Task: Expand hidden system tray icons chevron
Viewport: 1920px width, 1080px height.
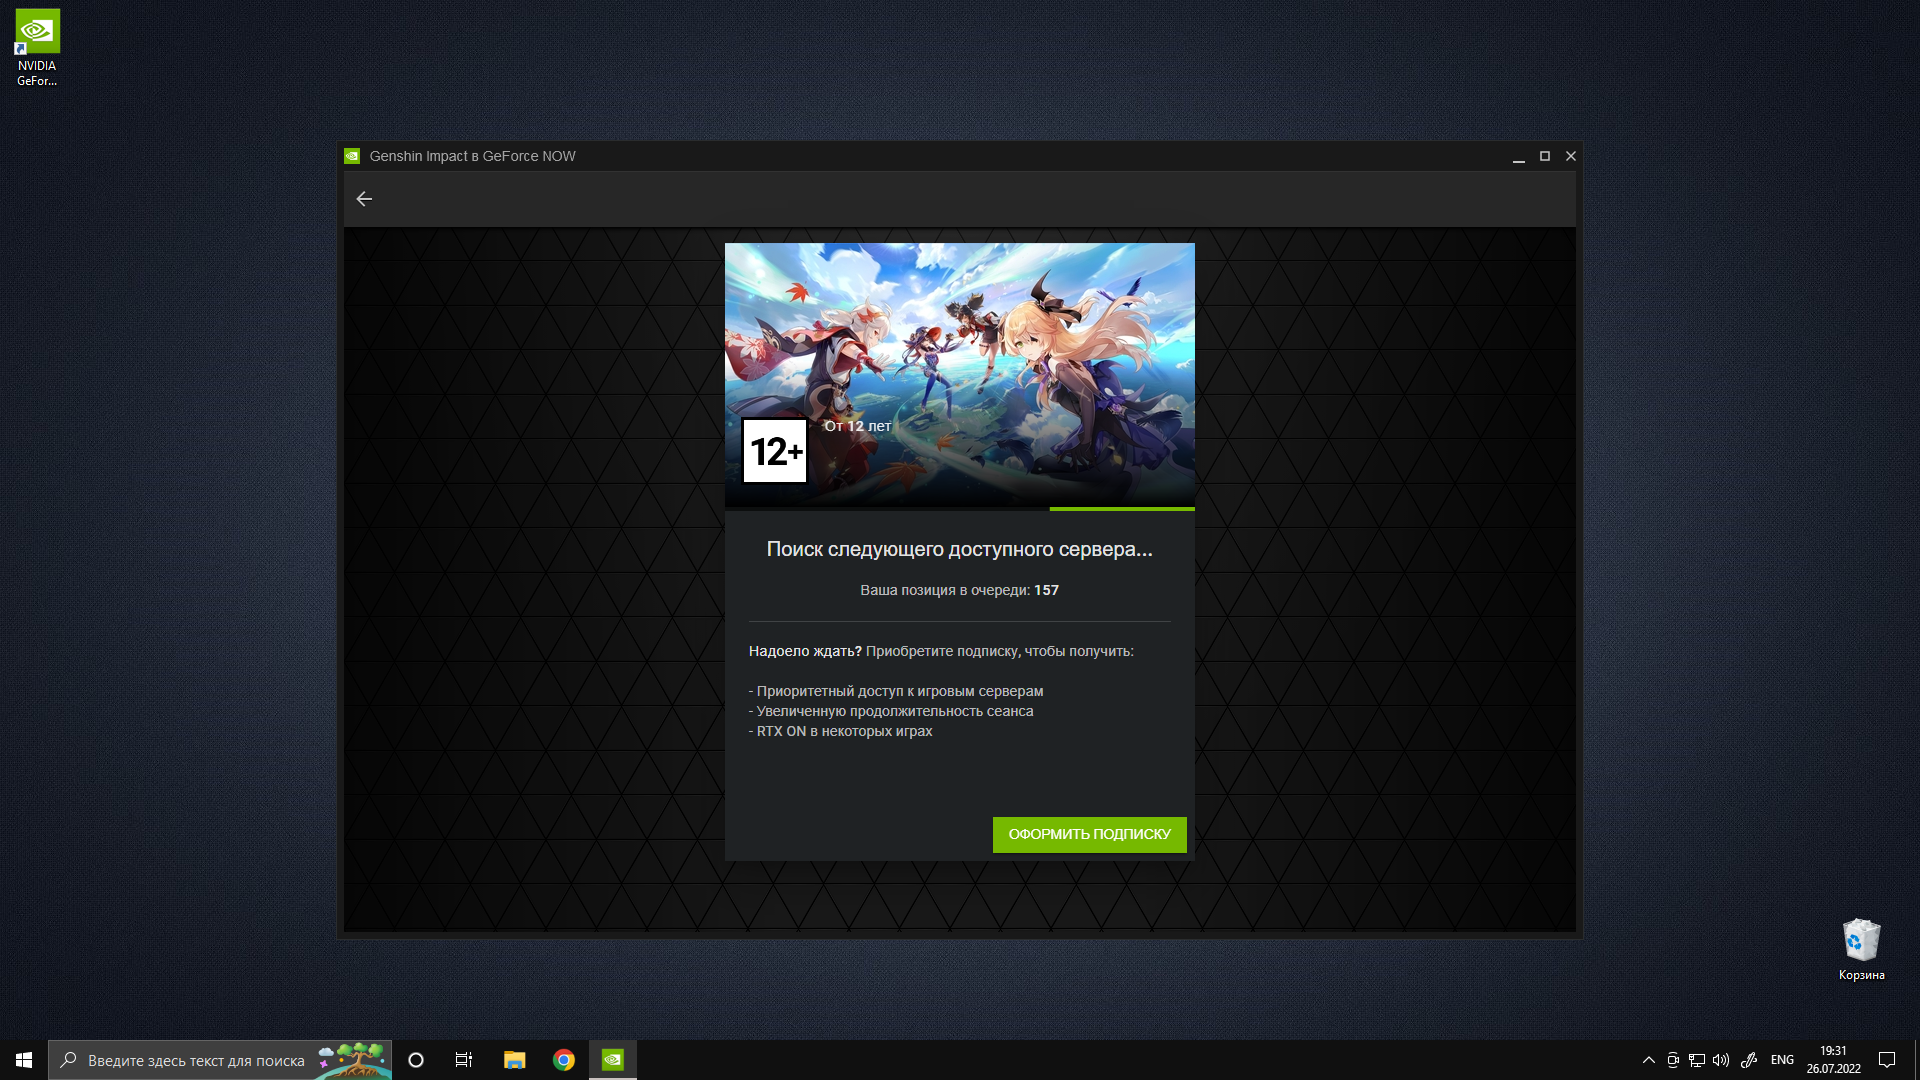Action: (1648, 1060)
